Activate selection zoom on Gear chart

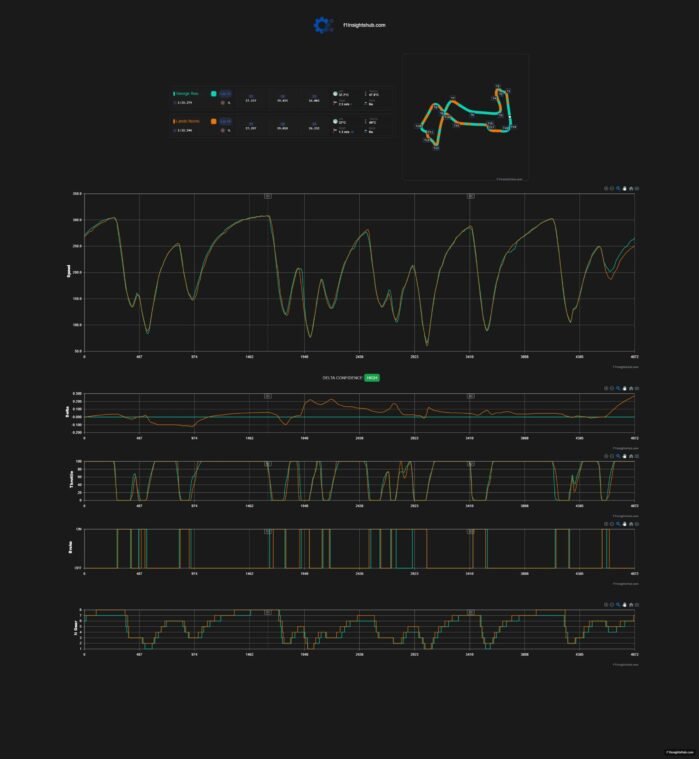[618, 605]
